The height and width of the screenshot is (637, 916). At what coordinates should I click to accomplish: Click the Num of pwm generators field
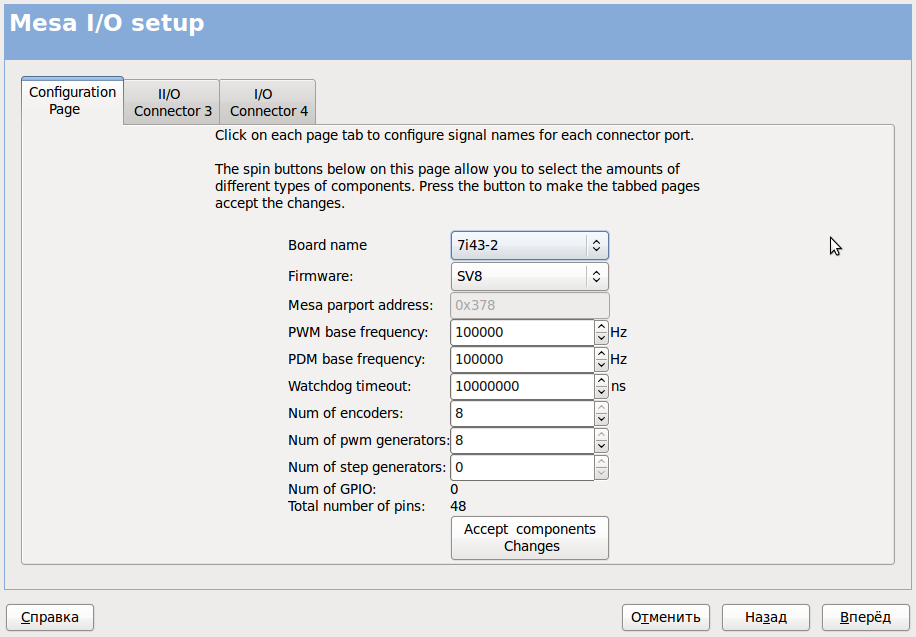tap(522, 440)
